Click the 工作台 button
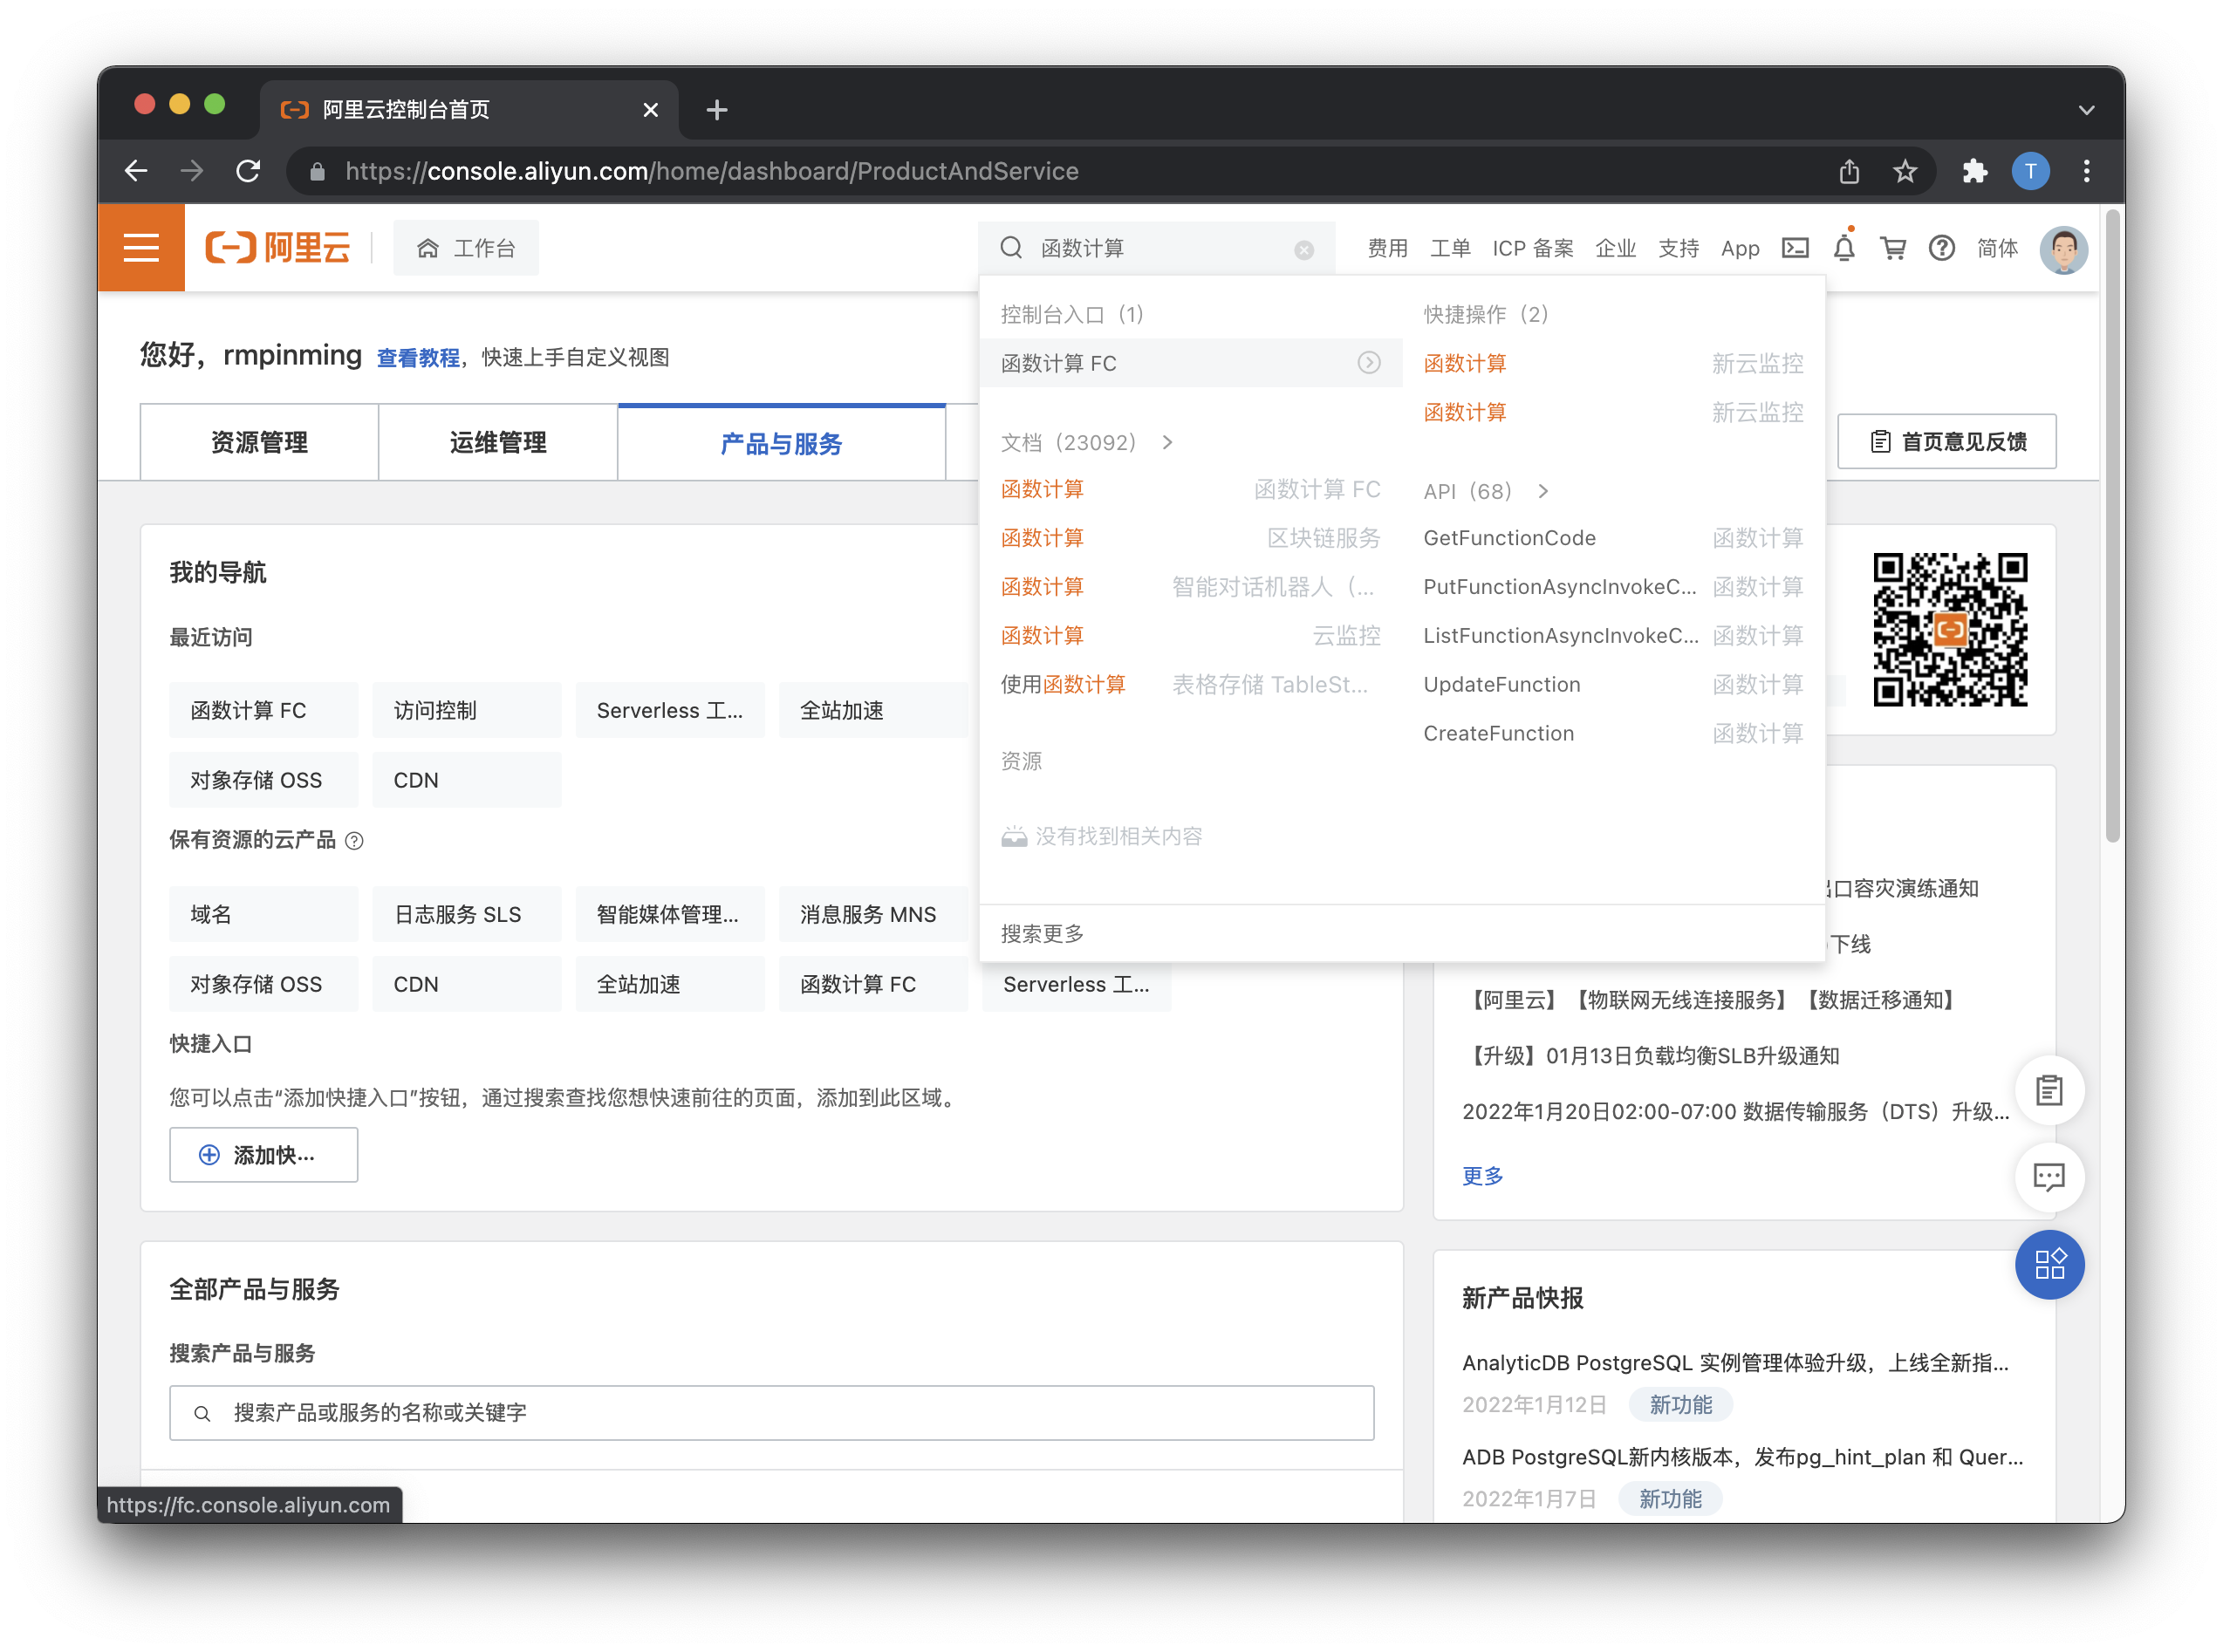The image size is (2223, 1652). [x=465, y=248]
